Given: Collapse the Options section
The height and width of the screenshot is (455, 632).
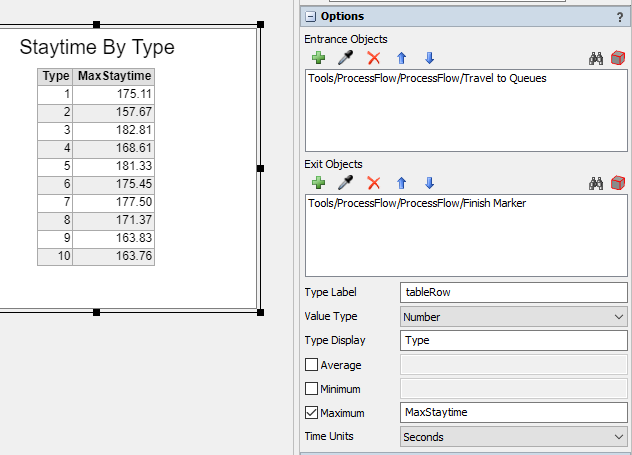Looking at the screenshot, I should pyautogui.click(x=310, y=16).
